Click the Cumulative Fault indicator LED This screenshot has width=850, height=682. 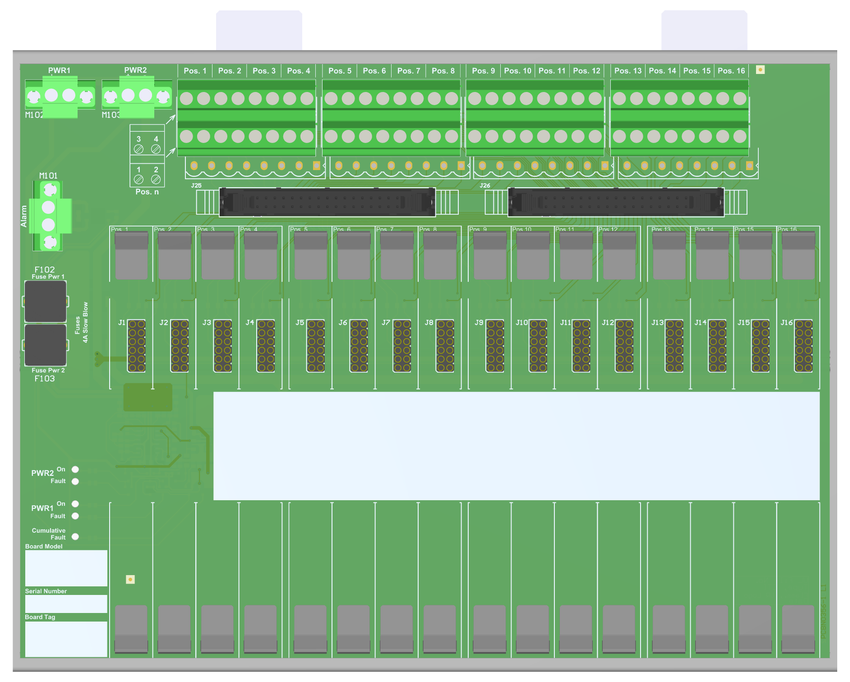coord(75,537)
